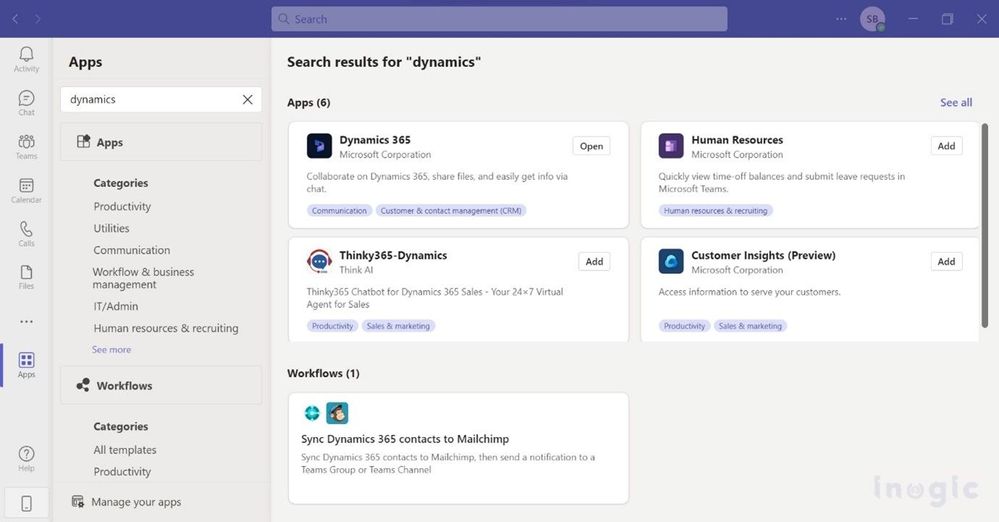Click the Thinky365-Dynamics app title
The width and height of the screenshot is (999, 522).
click(393, 255)
